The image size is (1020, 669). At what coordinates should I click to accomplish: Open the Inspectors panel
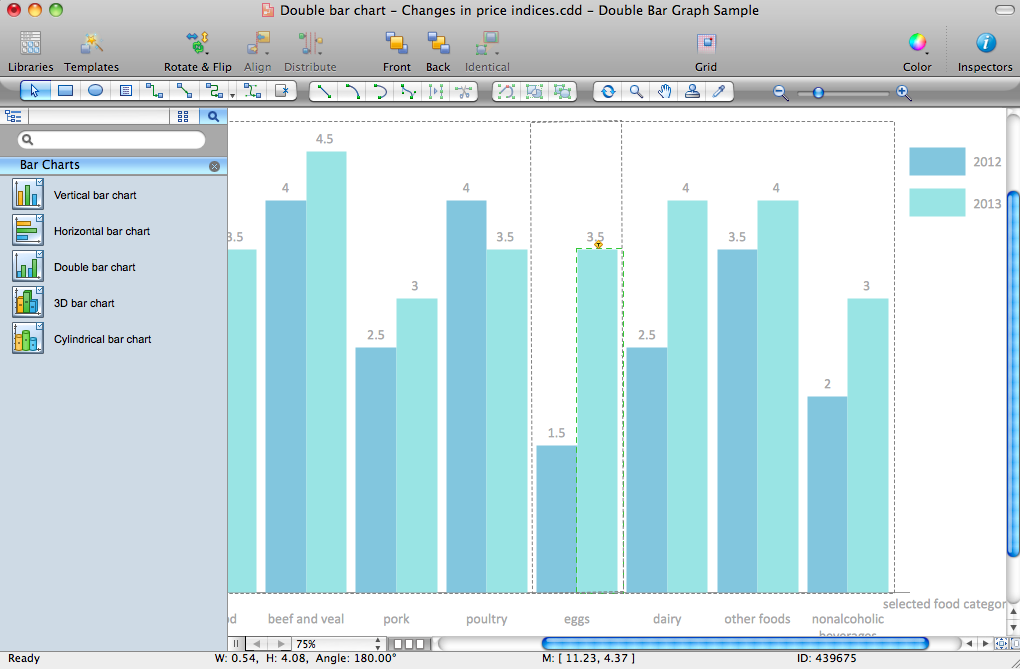[985, 51]
